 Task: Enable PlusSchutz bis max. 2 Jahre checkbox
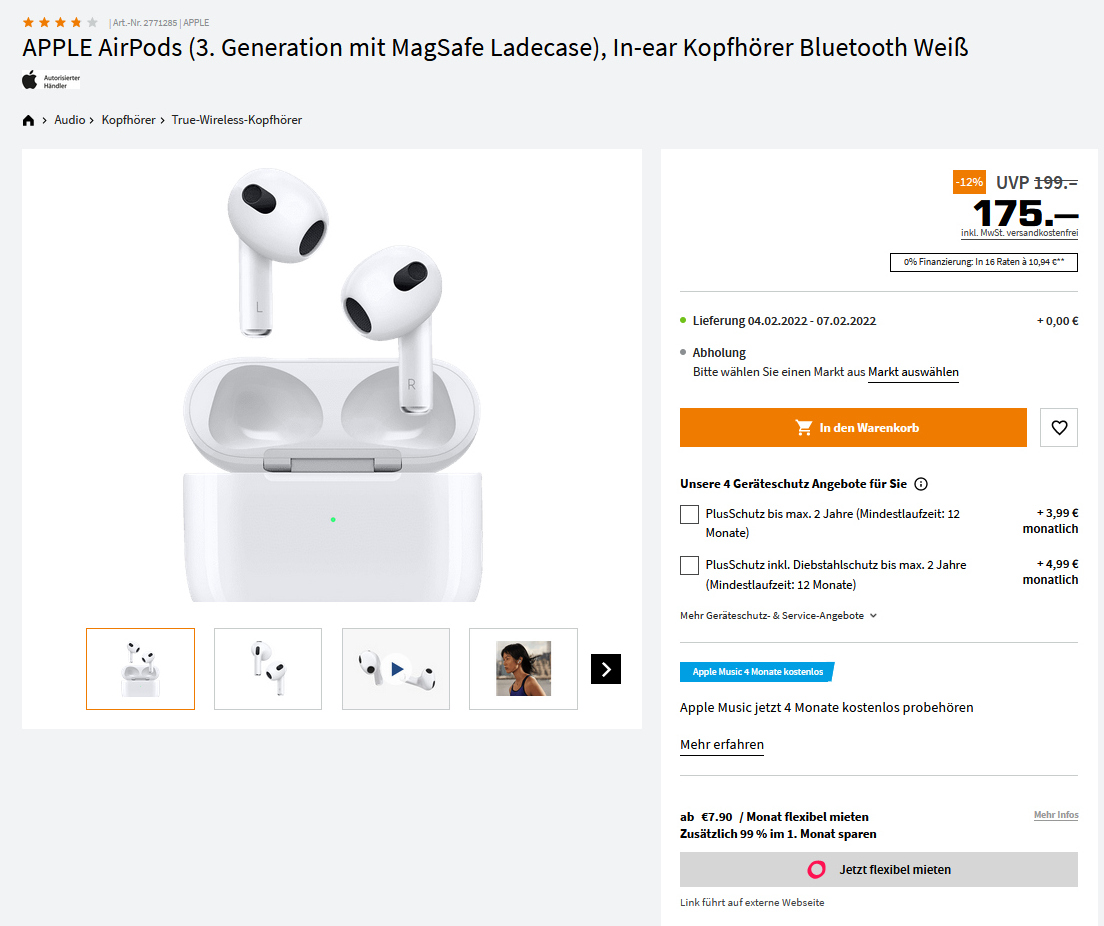point(689,514)
